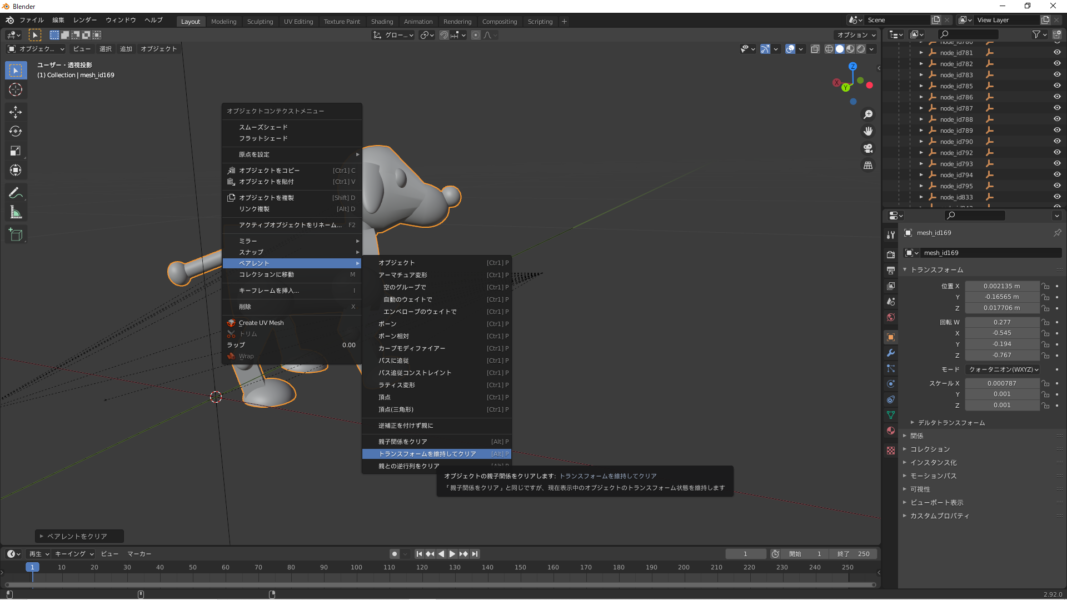Open the グロー transform orientation dropdown

tap(393, 35)
